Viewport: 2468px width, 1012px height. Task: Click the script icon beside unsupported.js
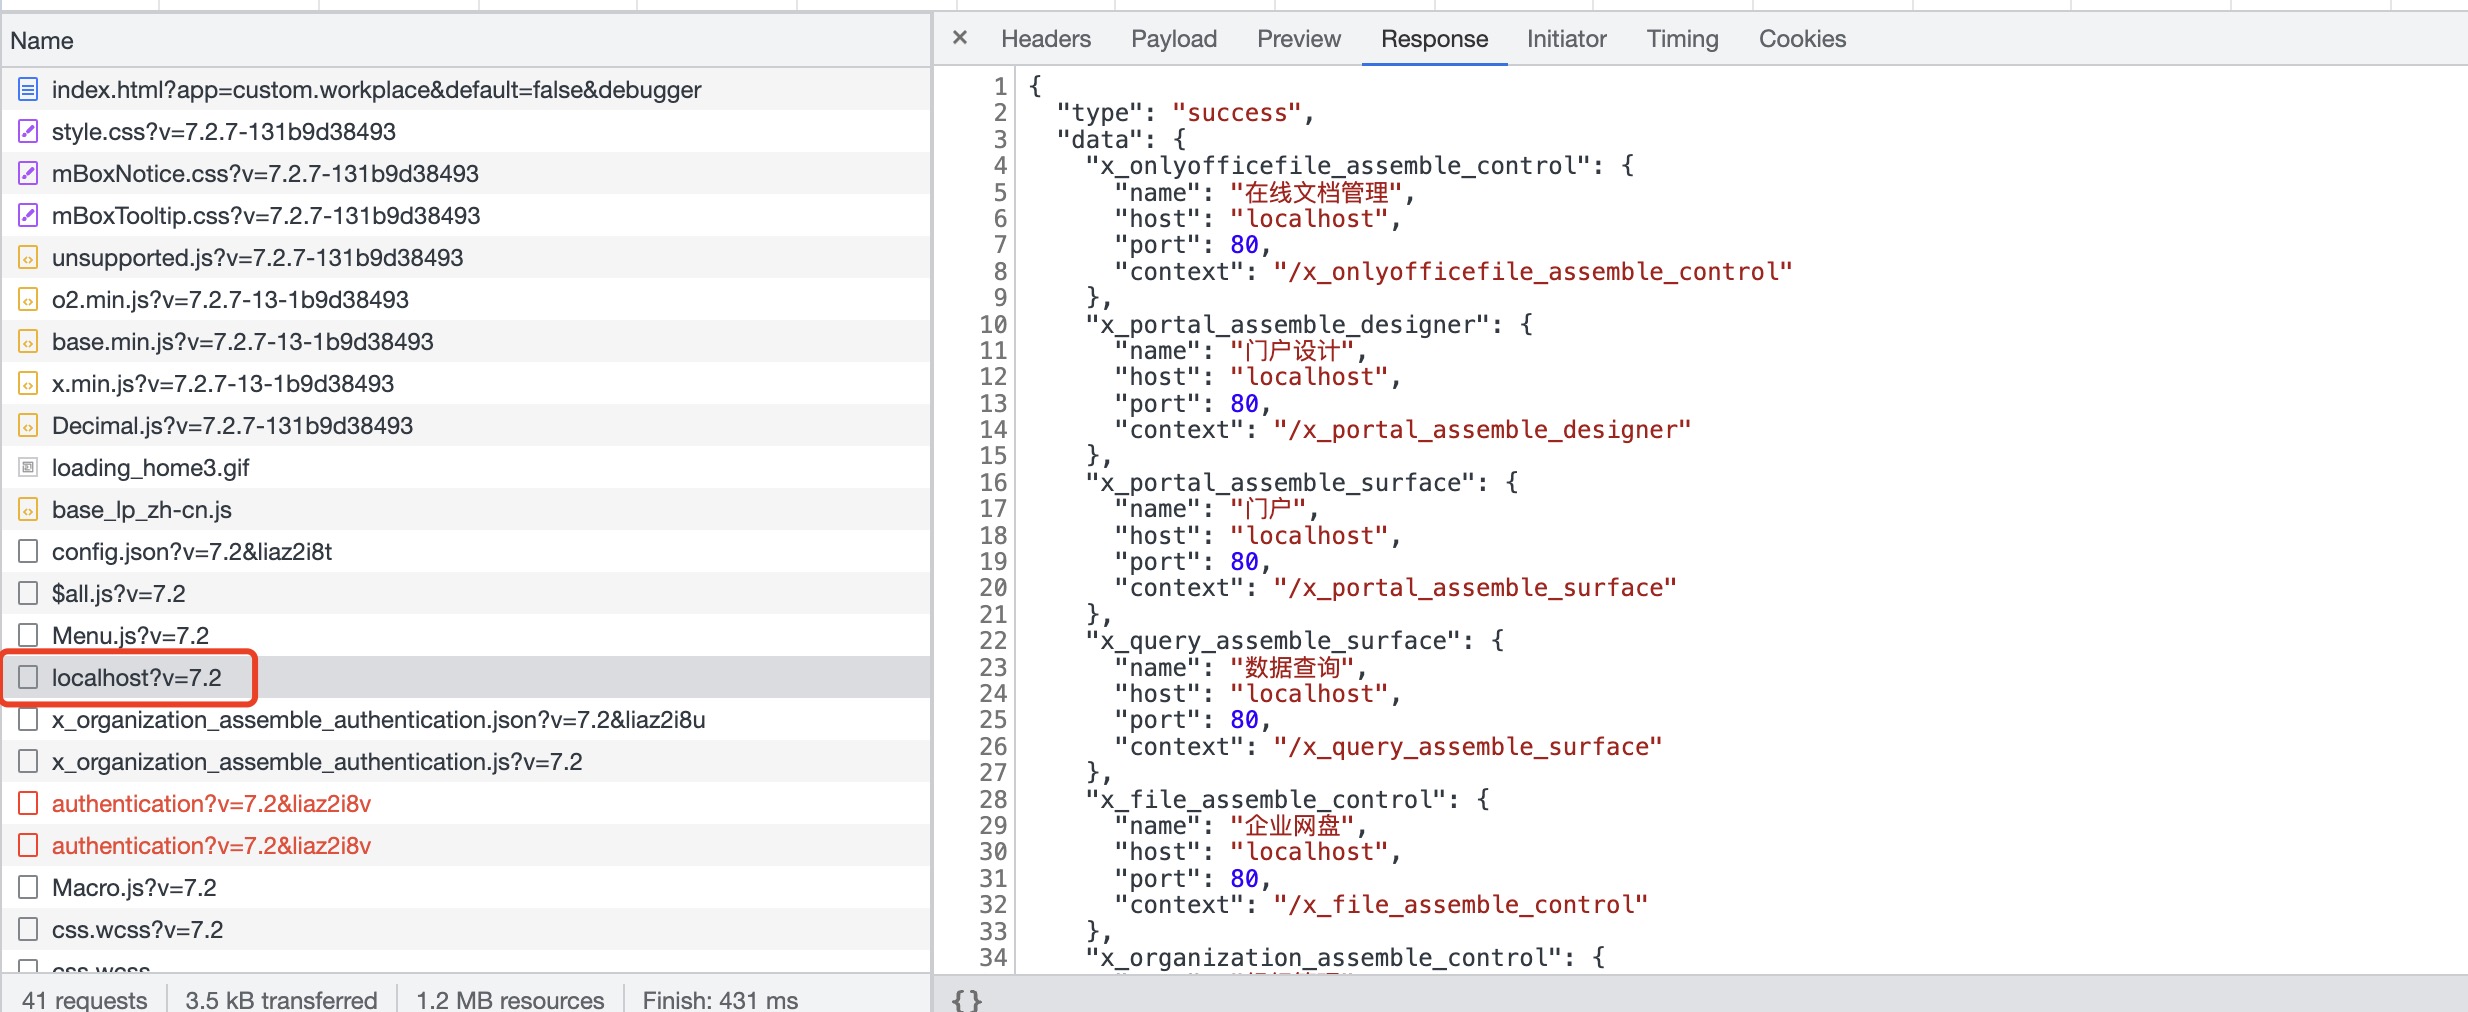point(28,258)
